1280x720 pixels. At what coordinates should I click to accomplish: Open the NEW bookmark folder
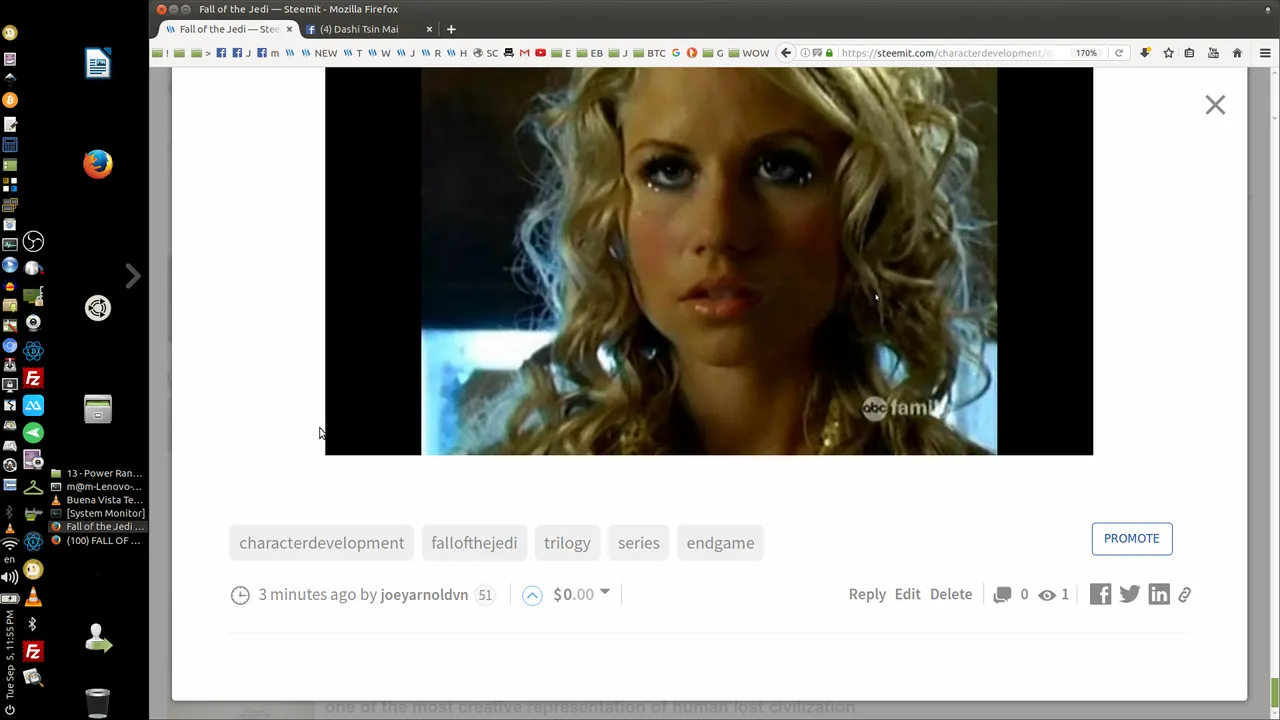tap(319, 53)
